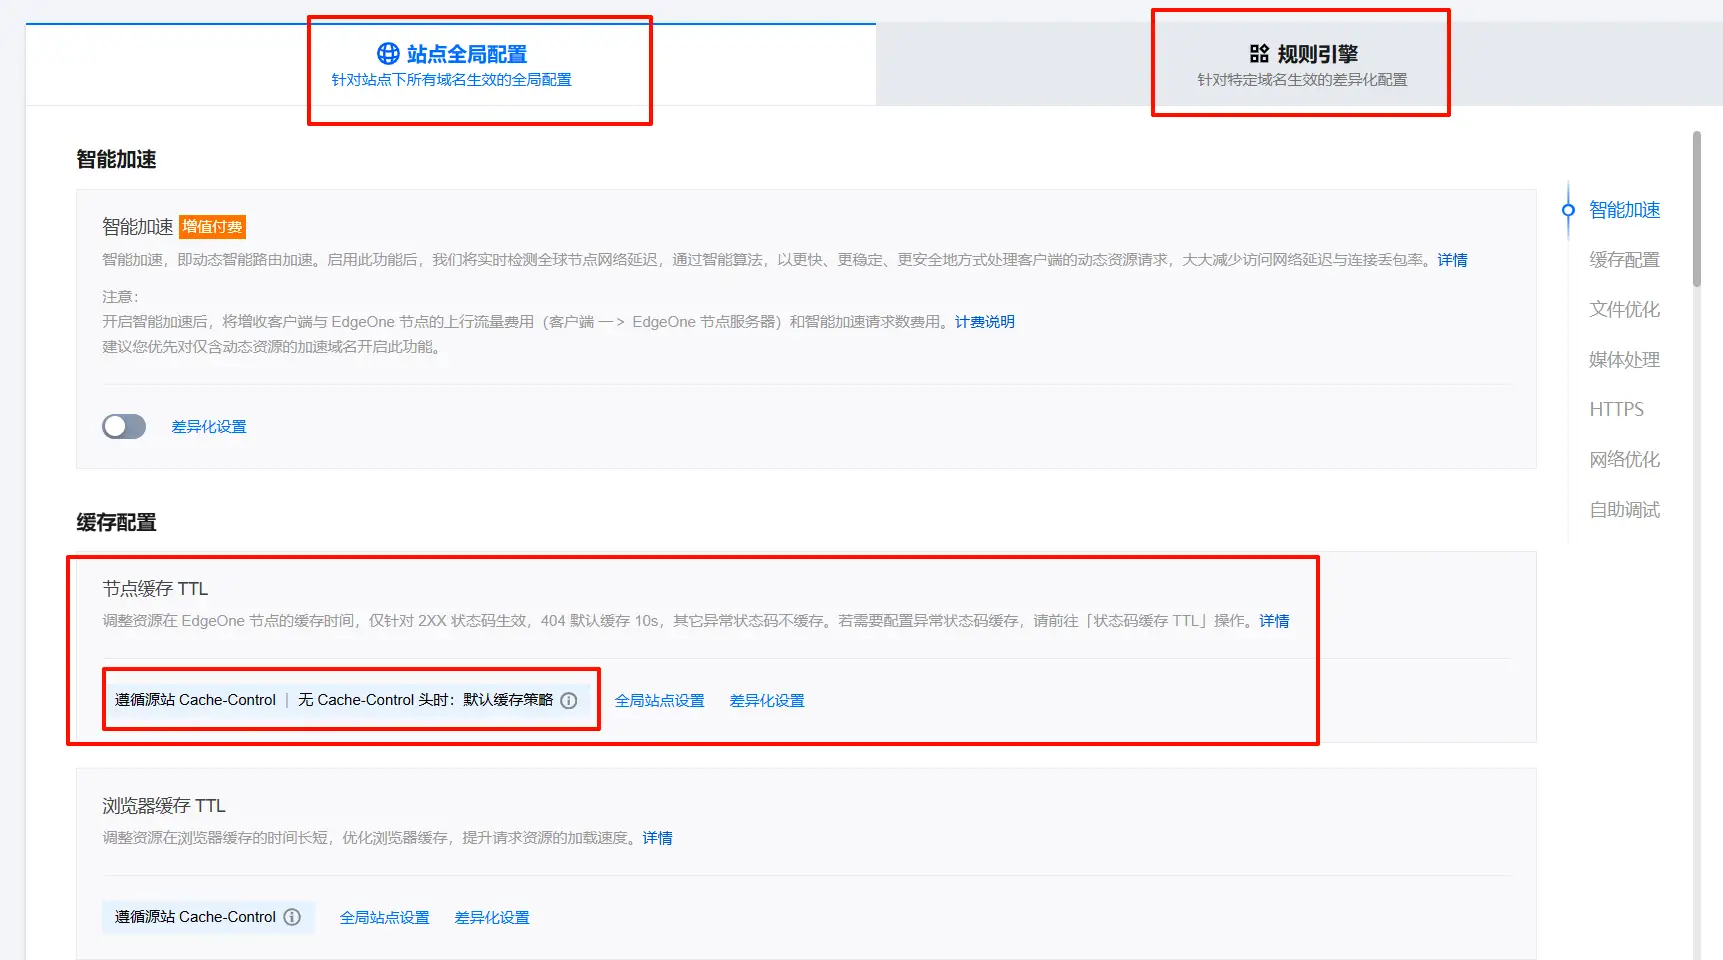Click the 增值付费 badge

[x=212, y=227]
